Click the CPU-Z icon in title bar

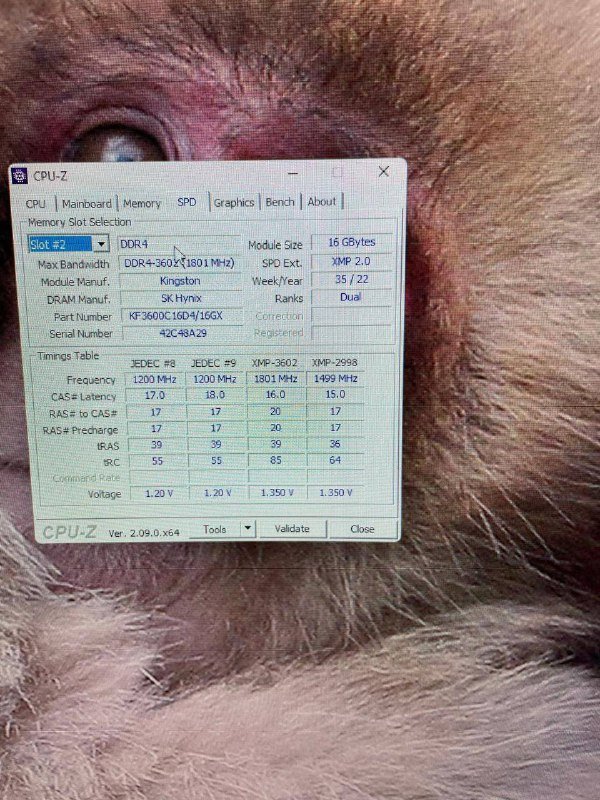(x=20, y=176)
